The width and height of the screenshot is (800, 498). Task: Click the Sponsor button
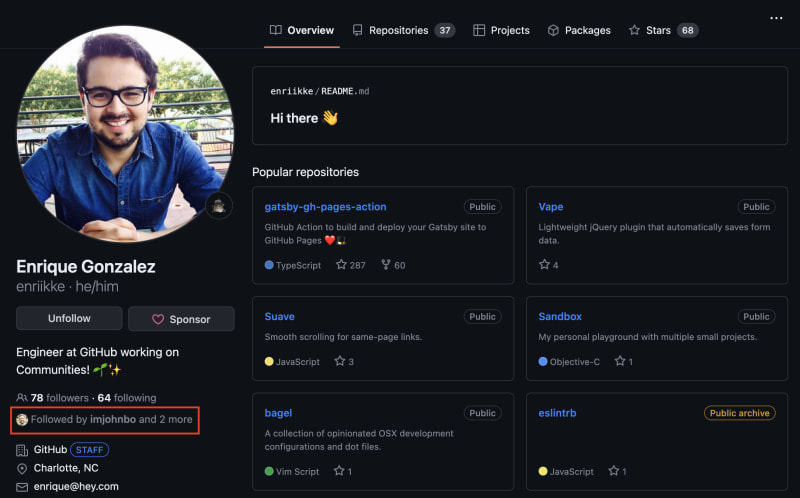(x=181, y=319)
